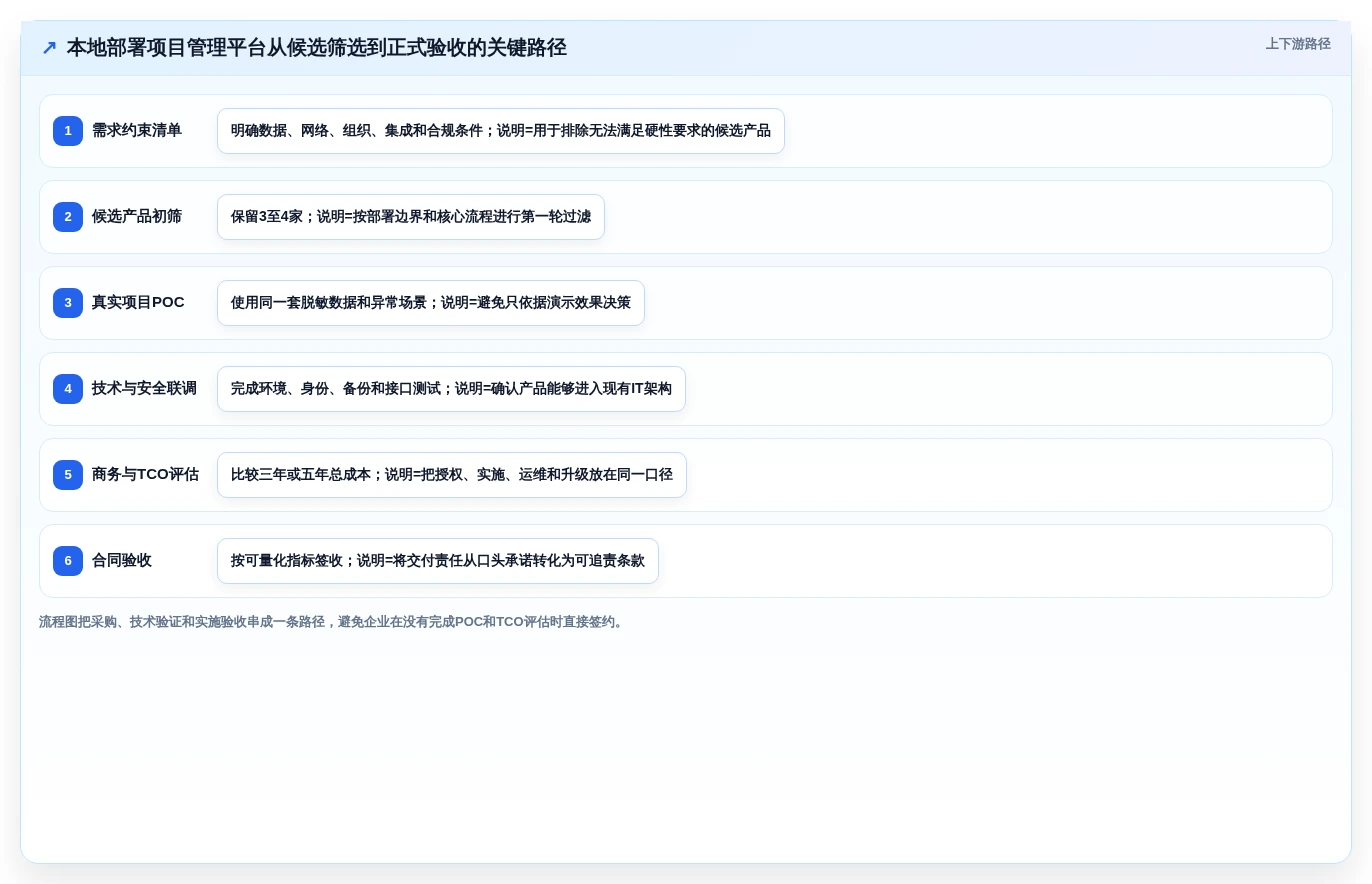Screen dimensions: 1372x884
Task: Open the description box starting 使用同一套脱敏数据
Action: pos(431,303)
